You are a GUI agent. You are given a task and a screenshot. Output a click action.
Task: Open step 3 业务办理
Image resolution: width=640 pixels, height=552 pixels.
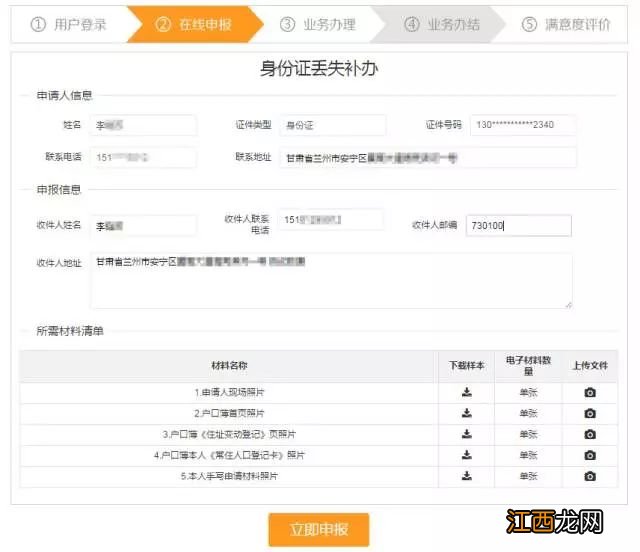[318, 24]
